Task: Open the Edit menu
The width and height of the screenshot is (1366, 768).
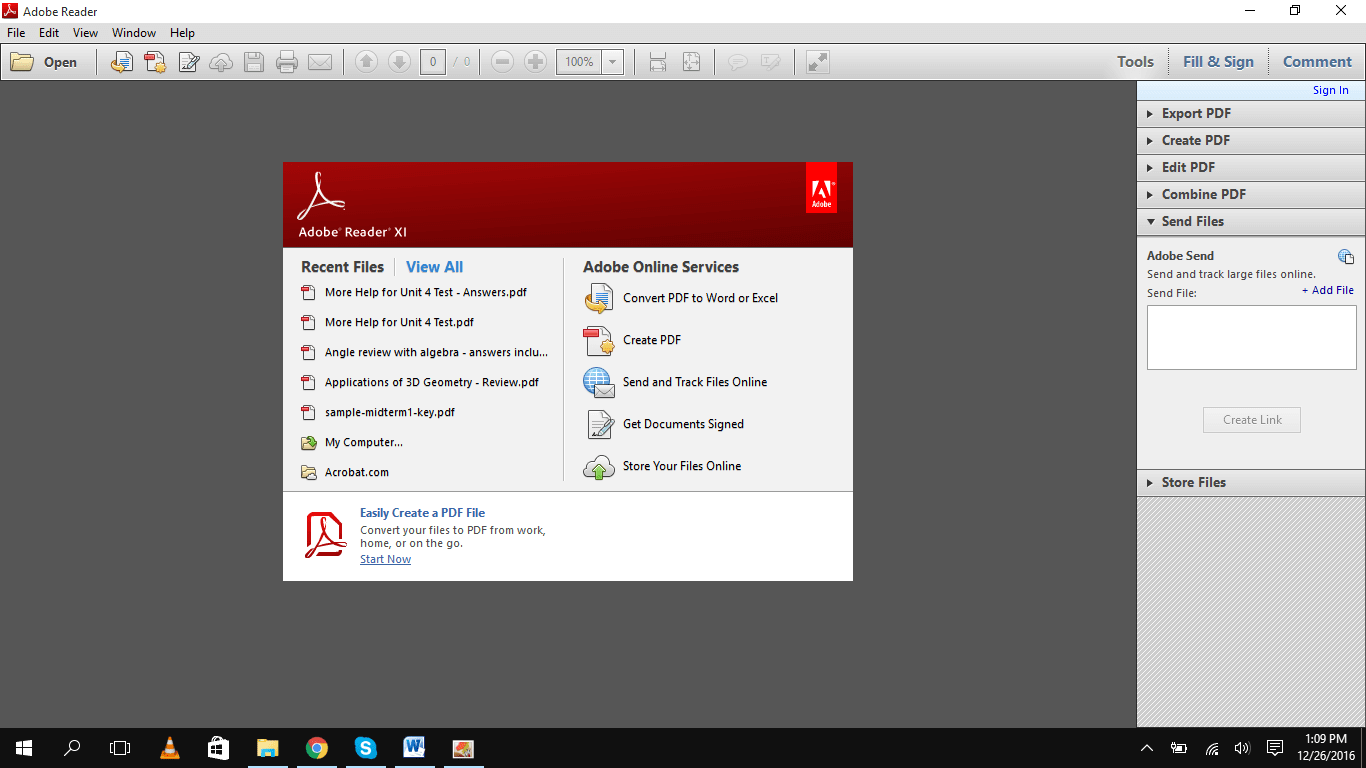Action: [48, 32]
